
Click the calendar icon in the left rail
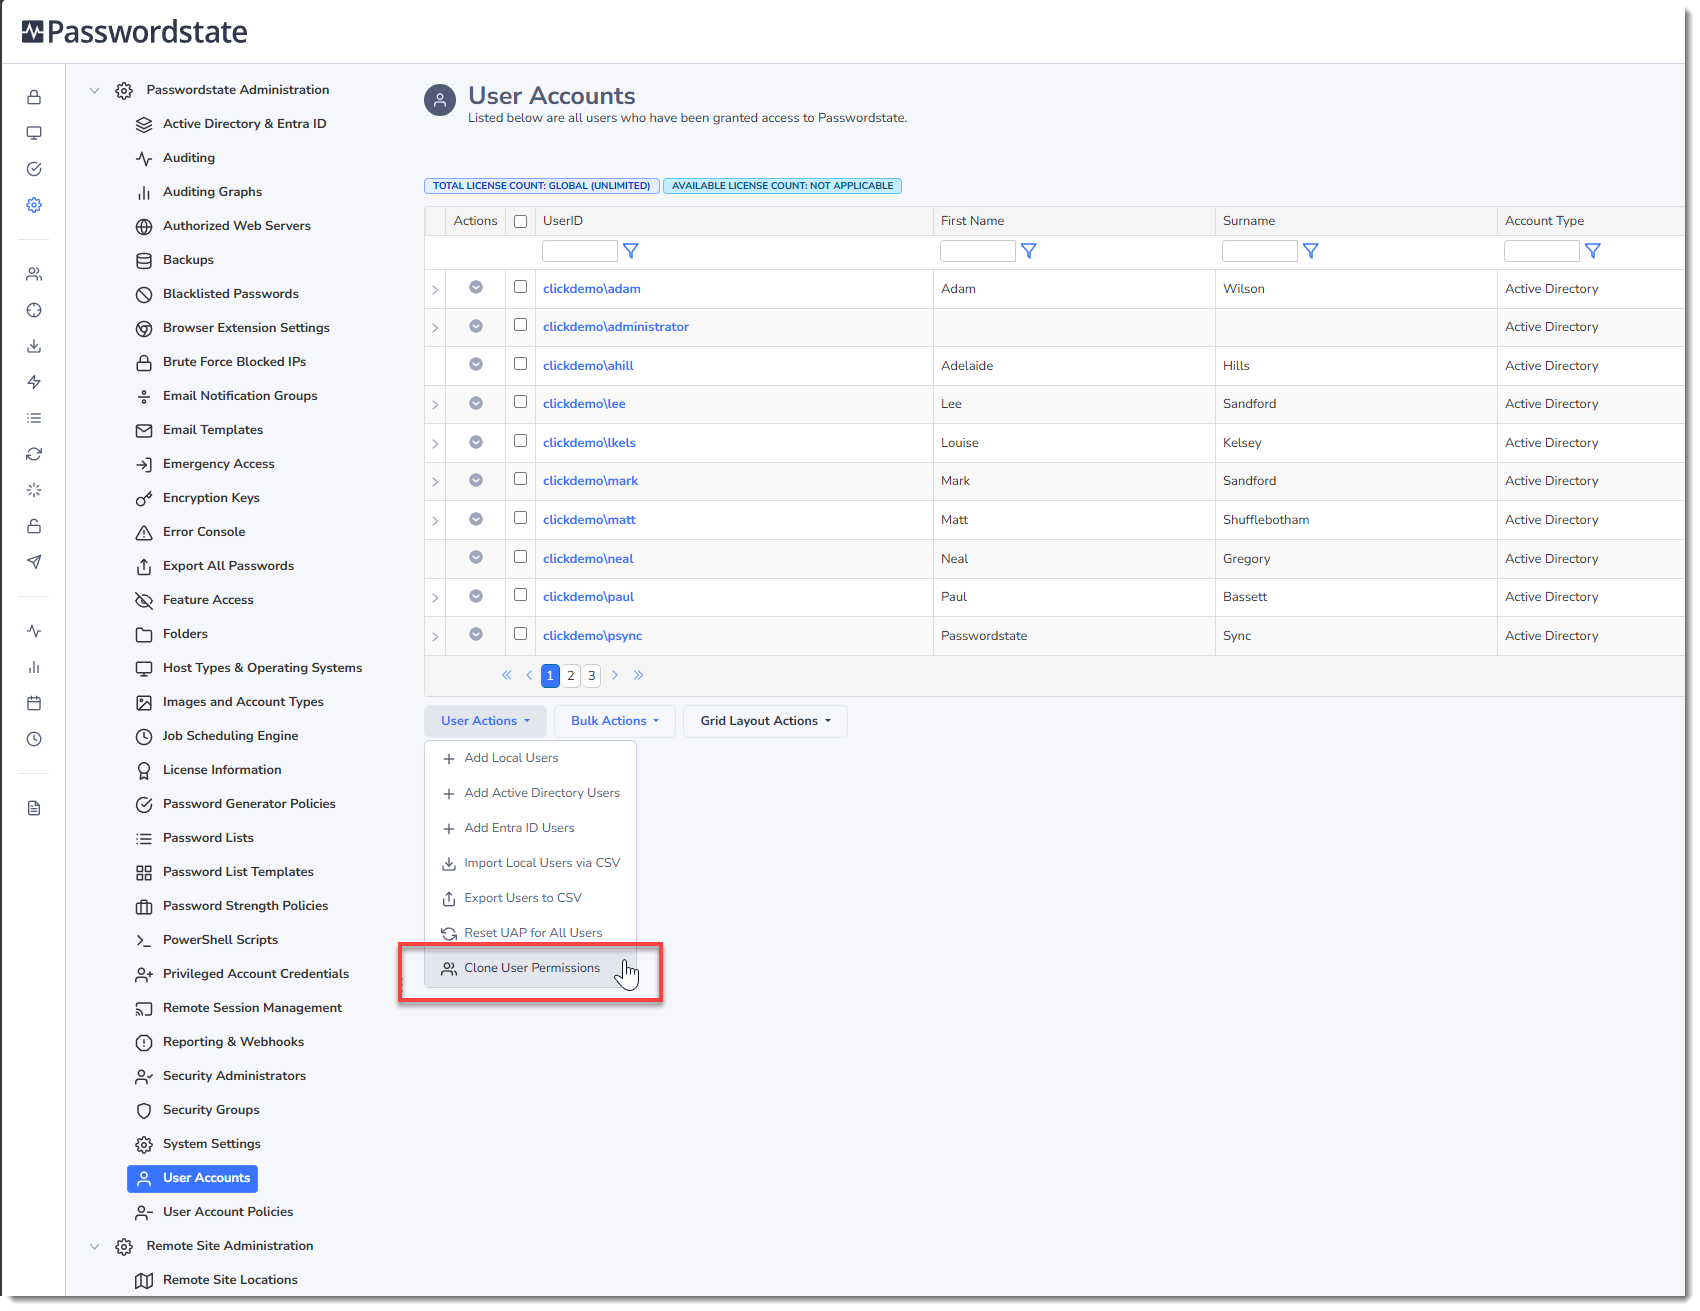click(34, 703)
